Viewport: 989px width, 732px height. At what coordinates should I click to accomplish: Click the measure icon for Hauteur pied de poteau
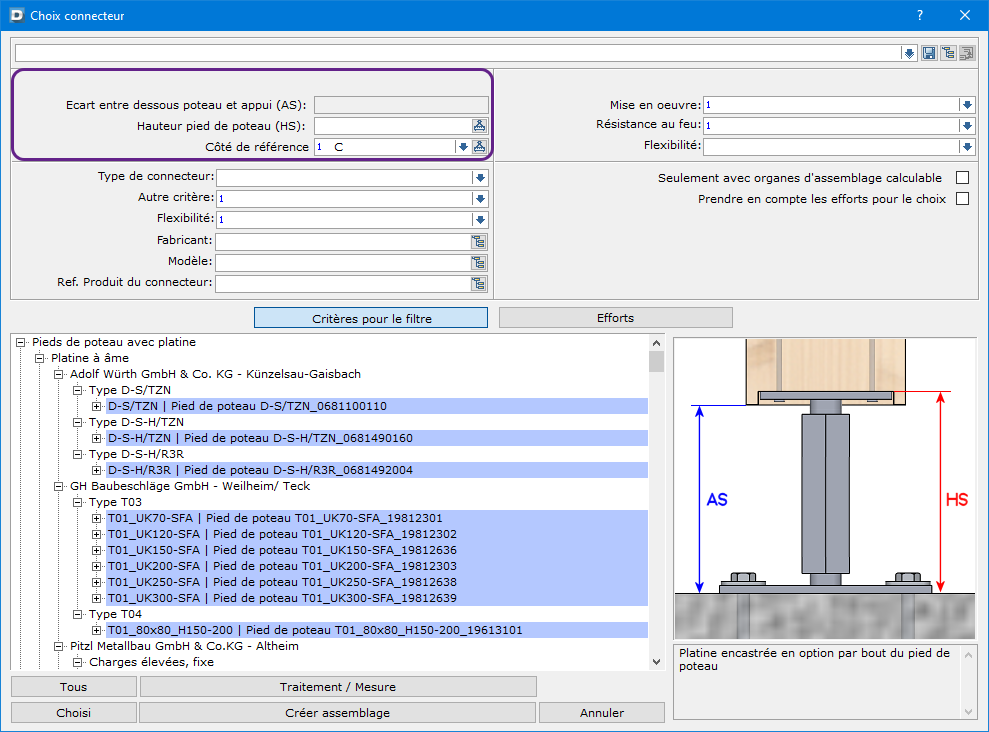click(480, 126)
